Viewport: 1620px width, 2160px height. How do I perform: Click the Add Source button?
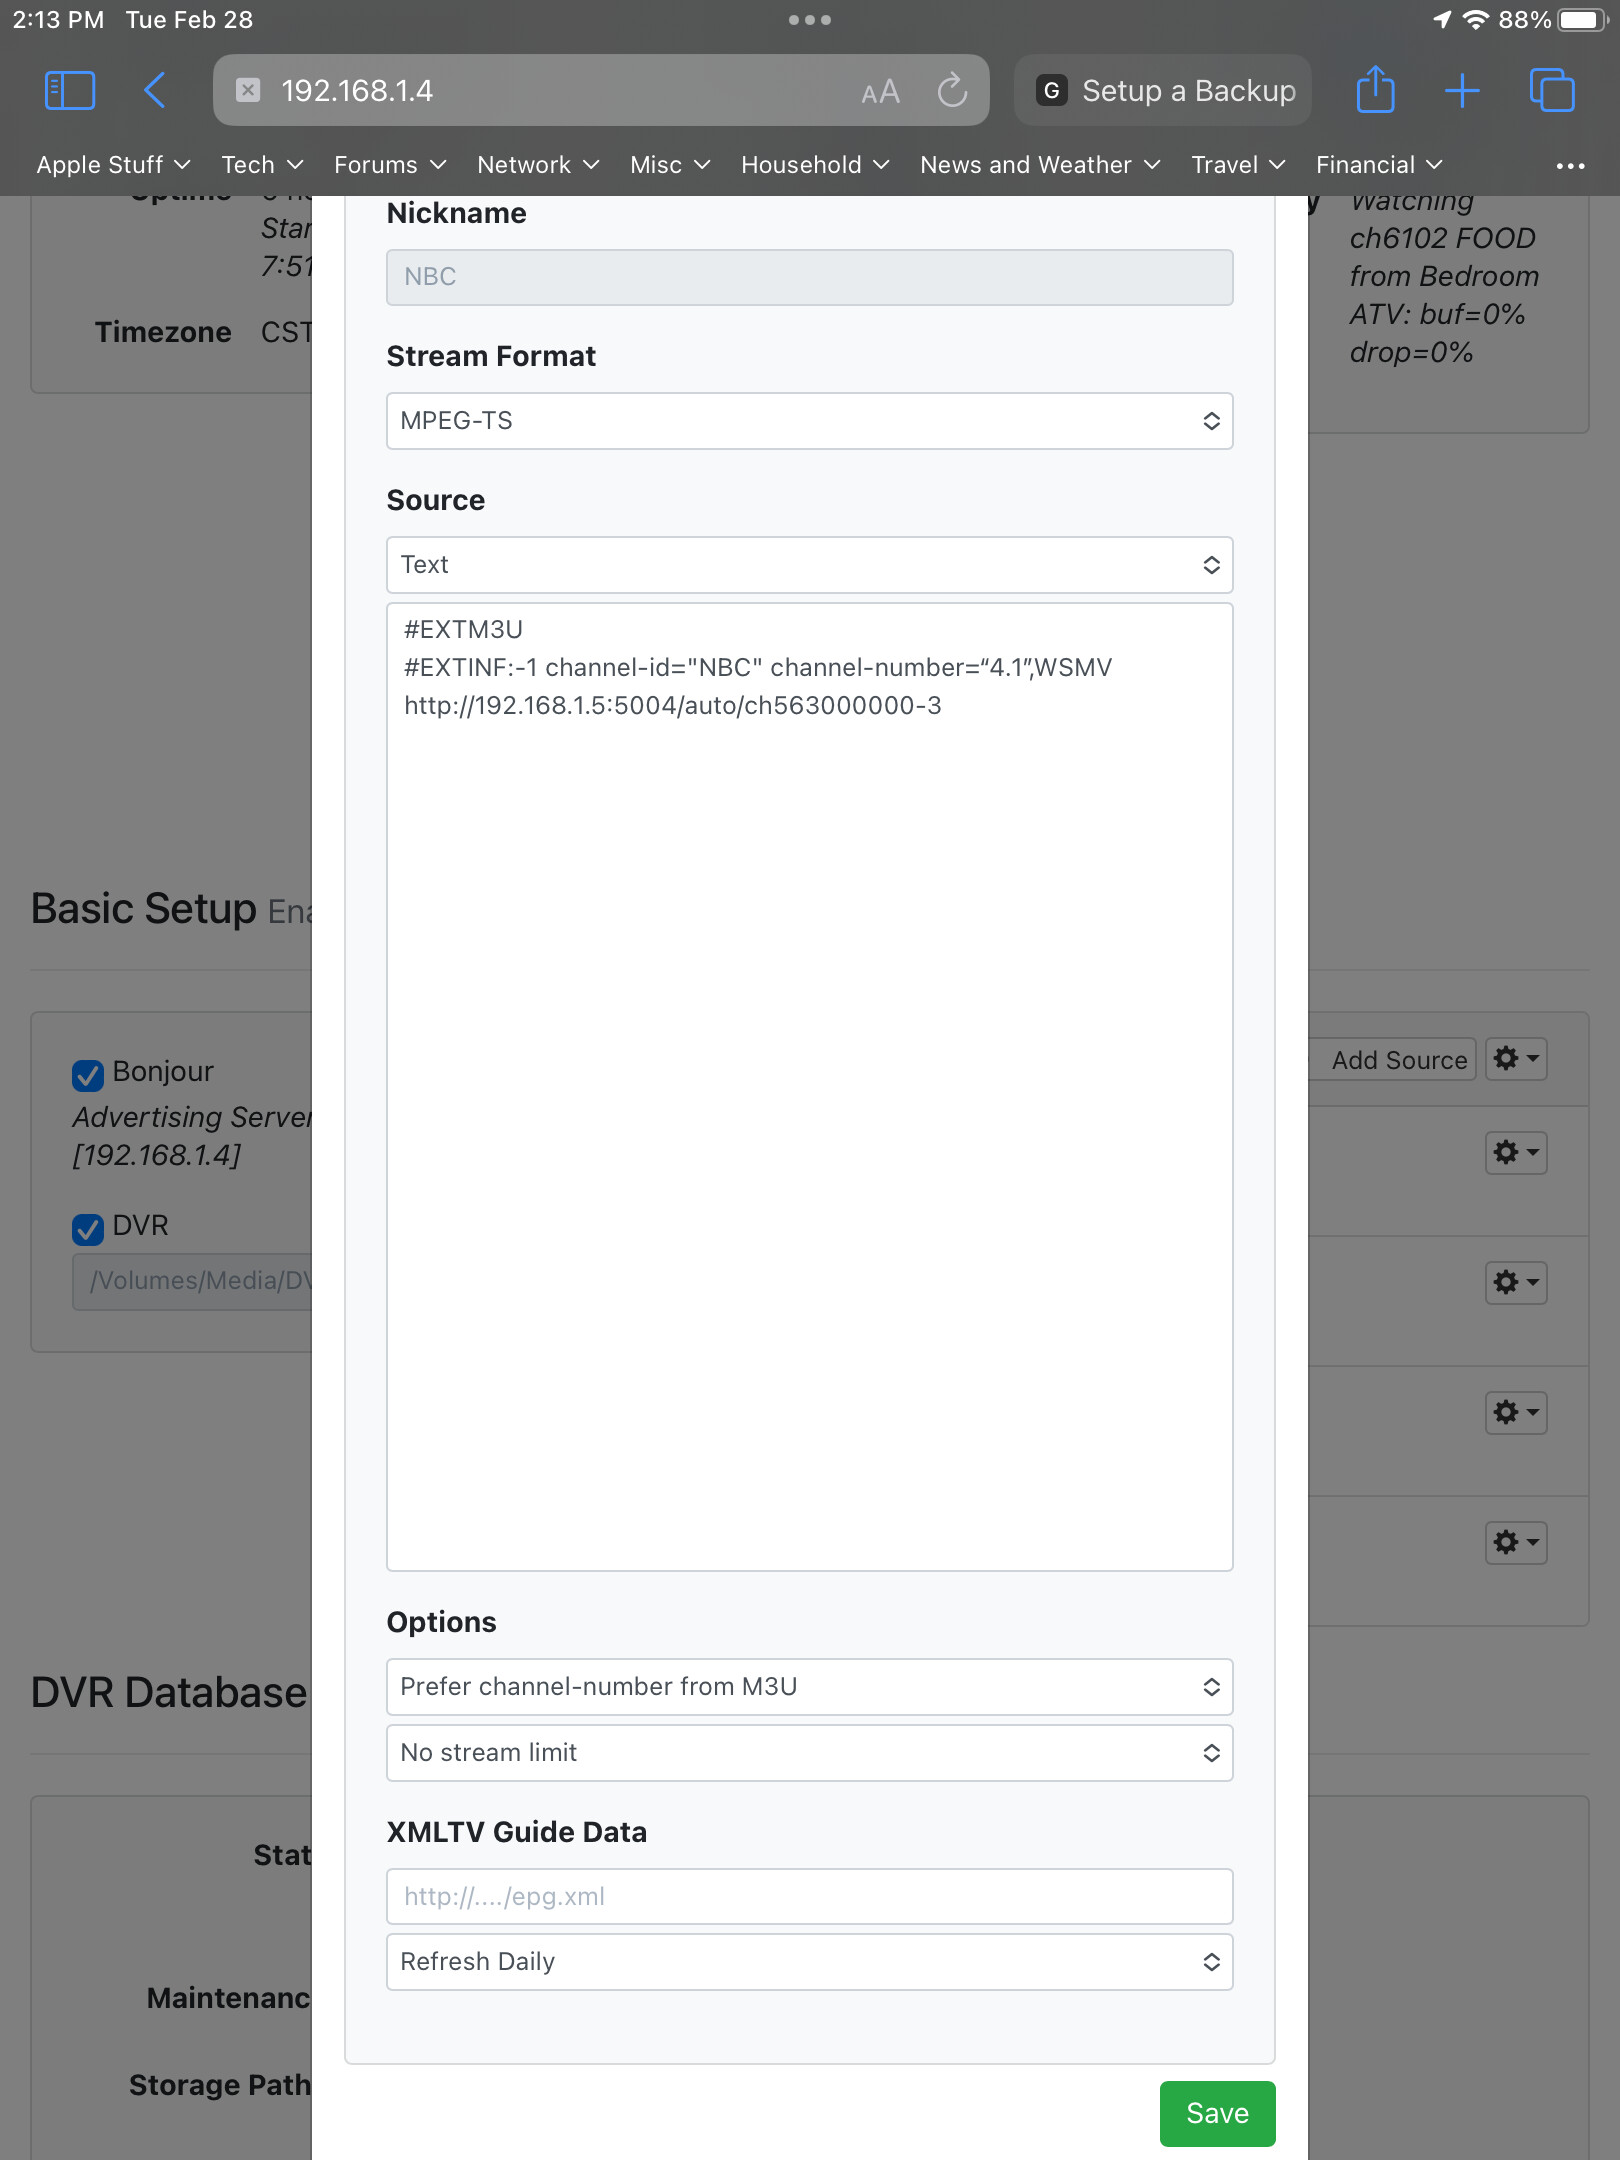click(1398, 1060)
